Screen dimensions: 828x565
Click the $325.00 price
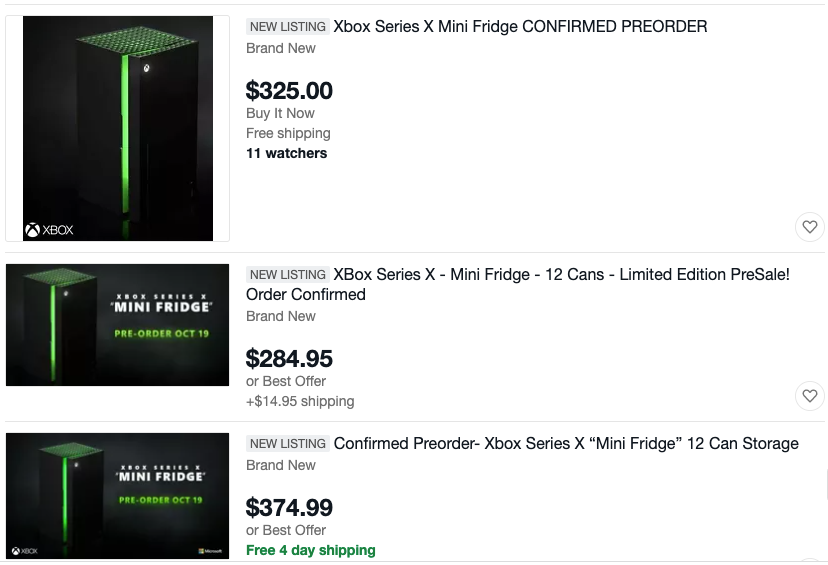289,91
